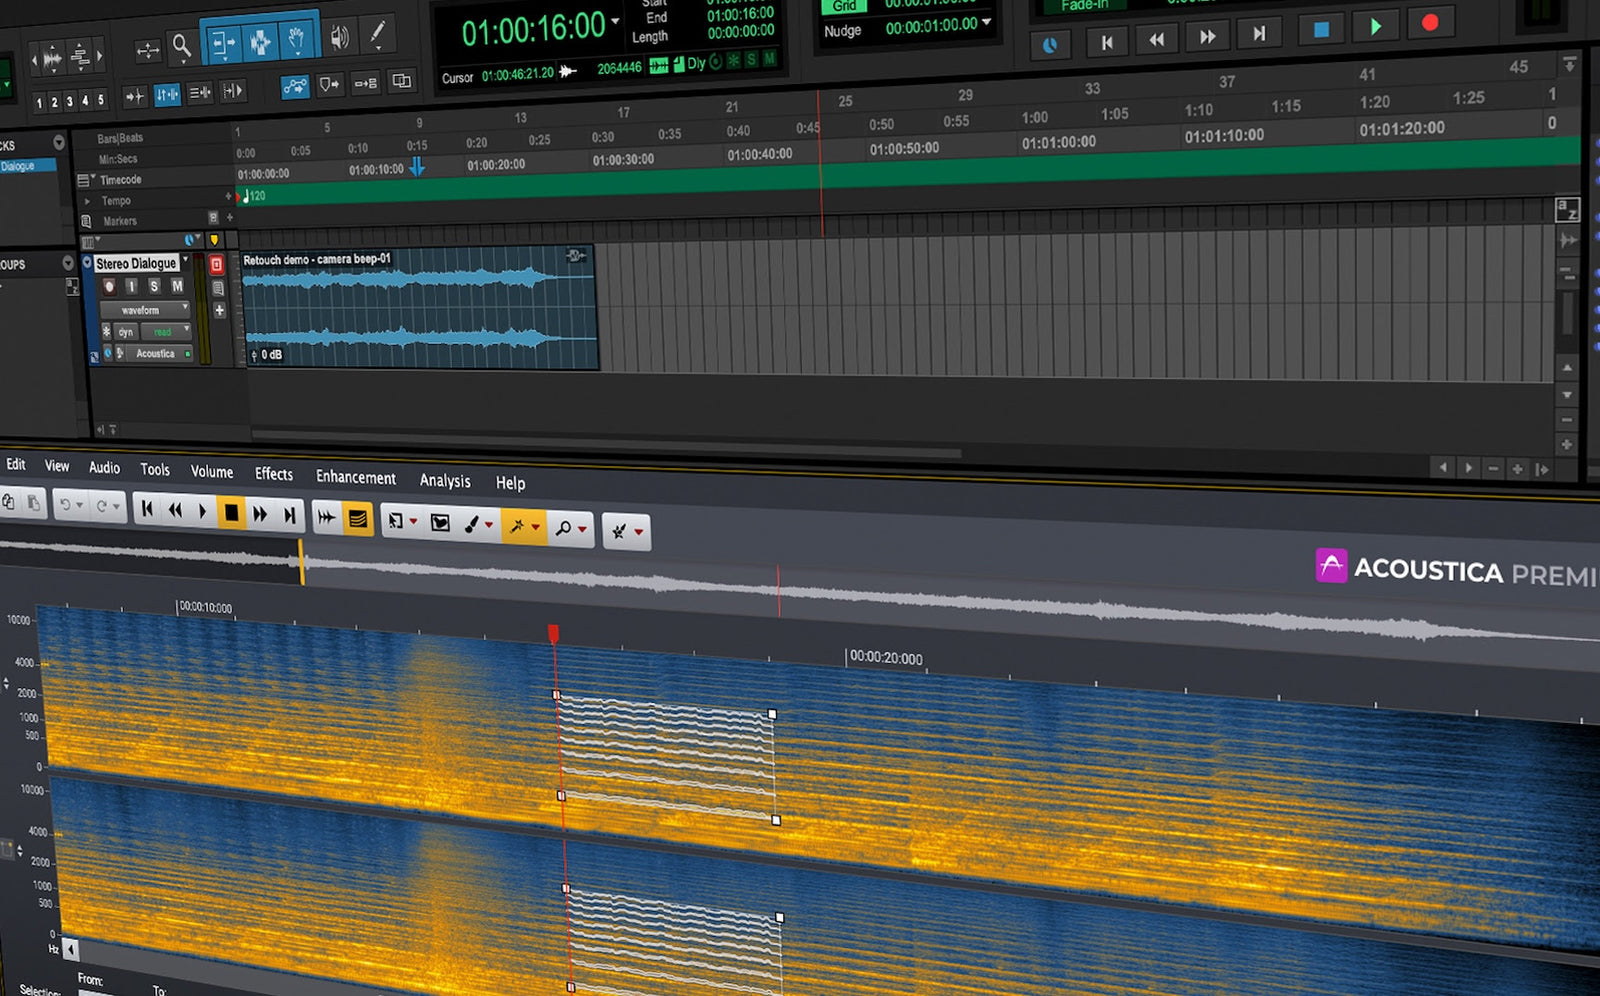Open the Analysis menu
This screenshot has height=996, width=1600.
[x=445, y=481]
